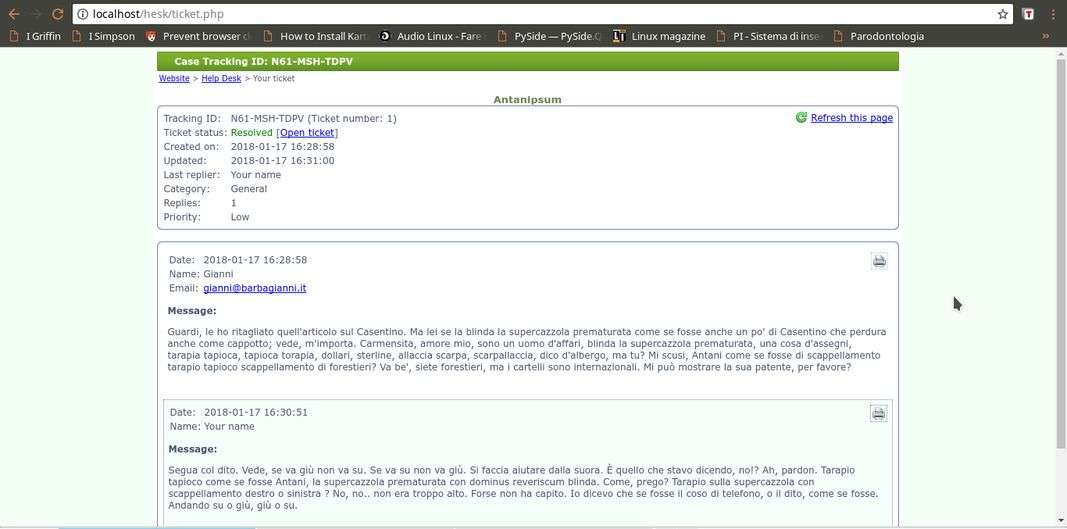This screenshot has width=1067, height=529.
Task: Print the Your name reply with printer icon
Action: point(879,413)
